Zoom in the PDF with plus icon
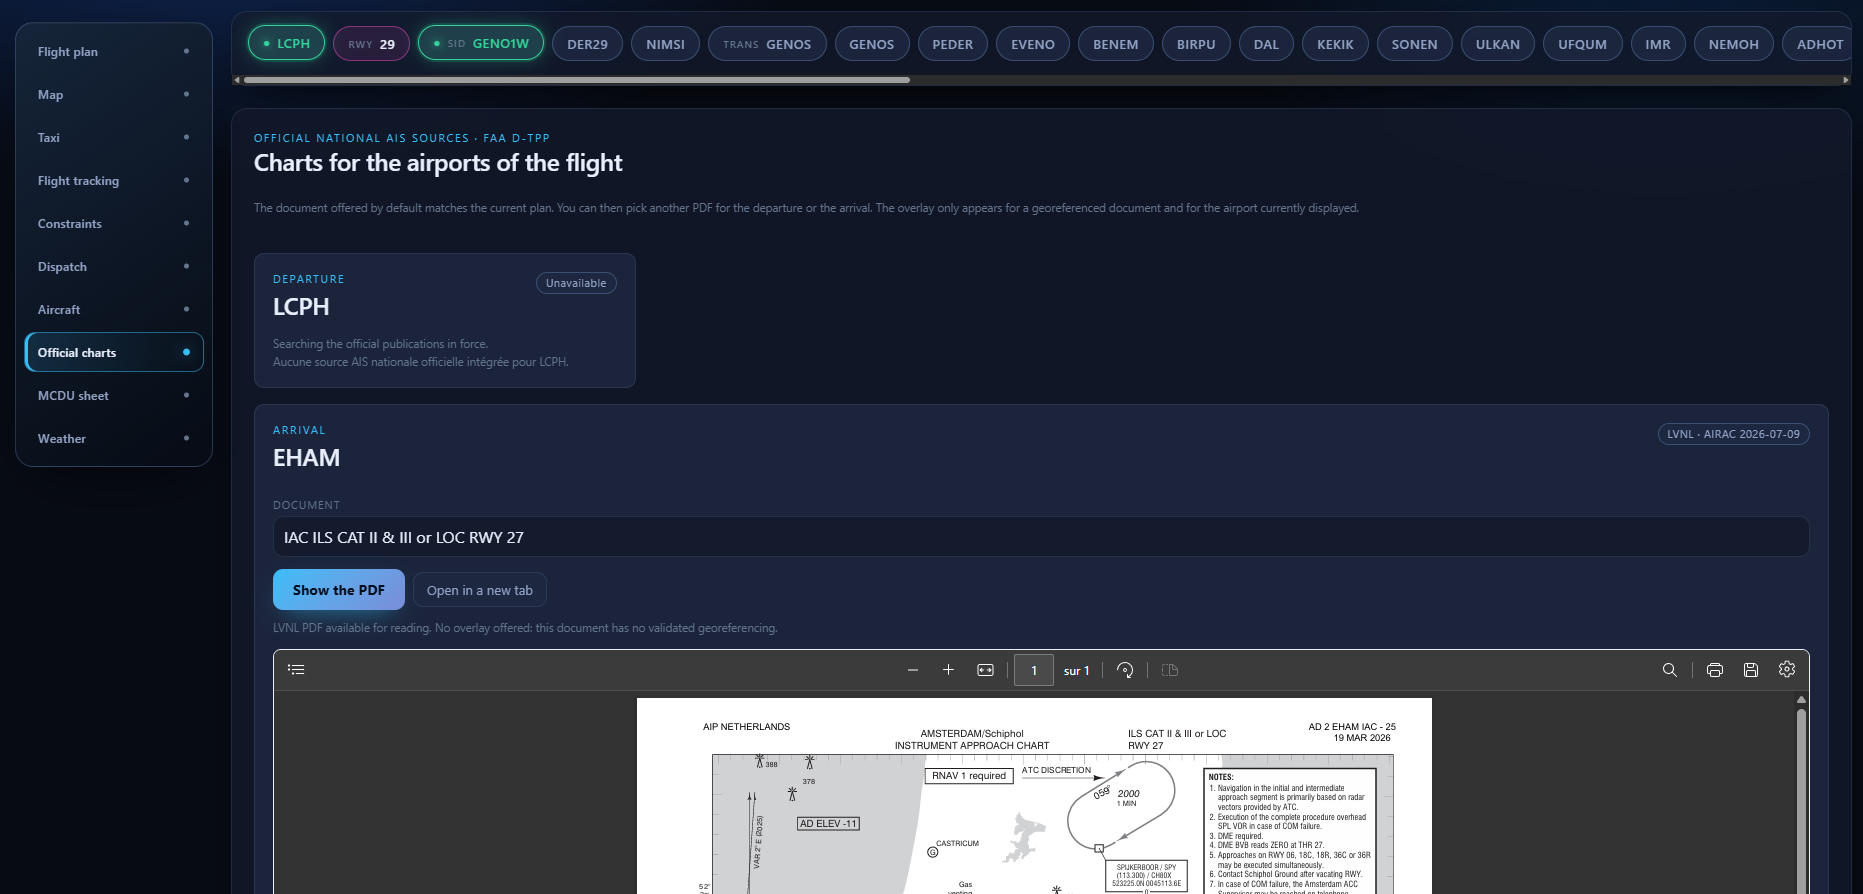The width and height of the screenshot is (1863, 894). [948, 670]
